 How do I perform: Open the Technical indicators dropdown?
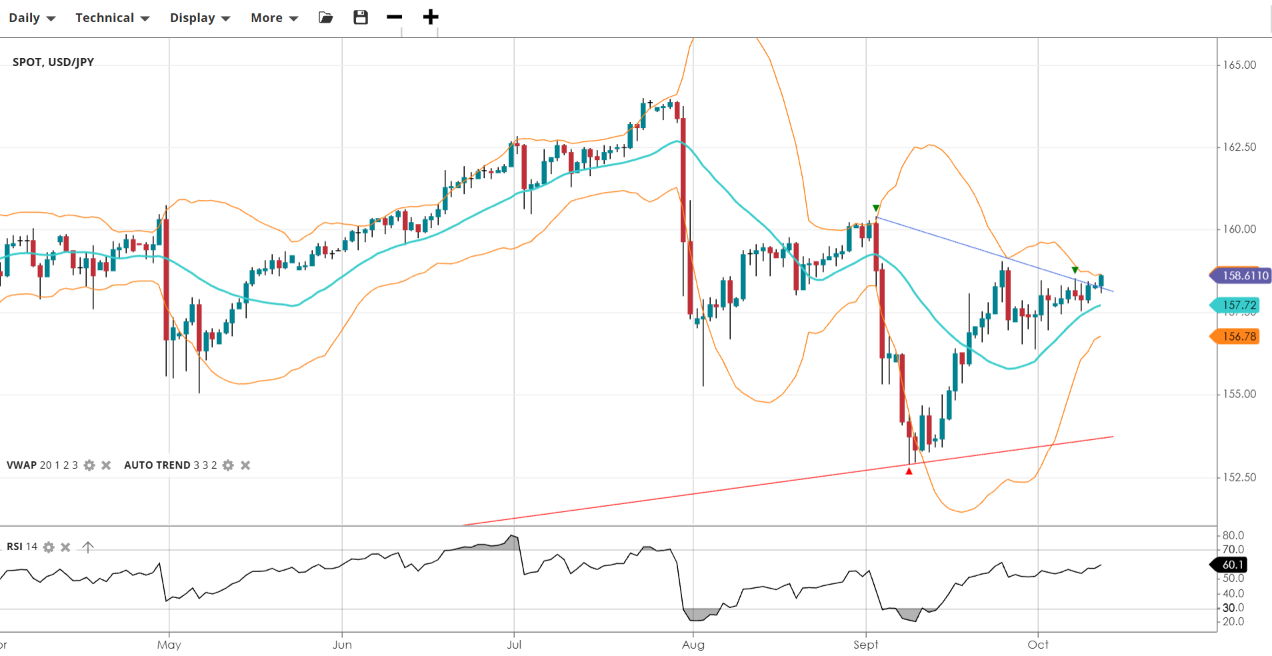[112, 18]
